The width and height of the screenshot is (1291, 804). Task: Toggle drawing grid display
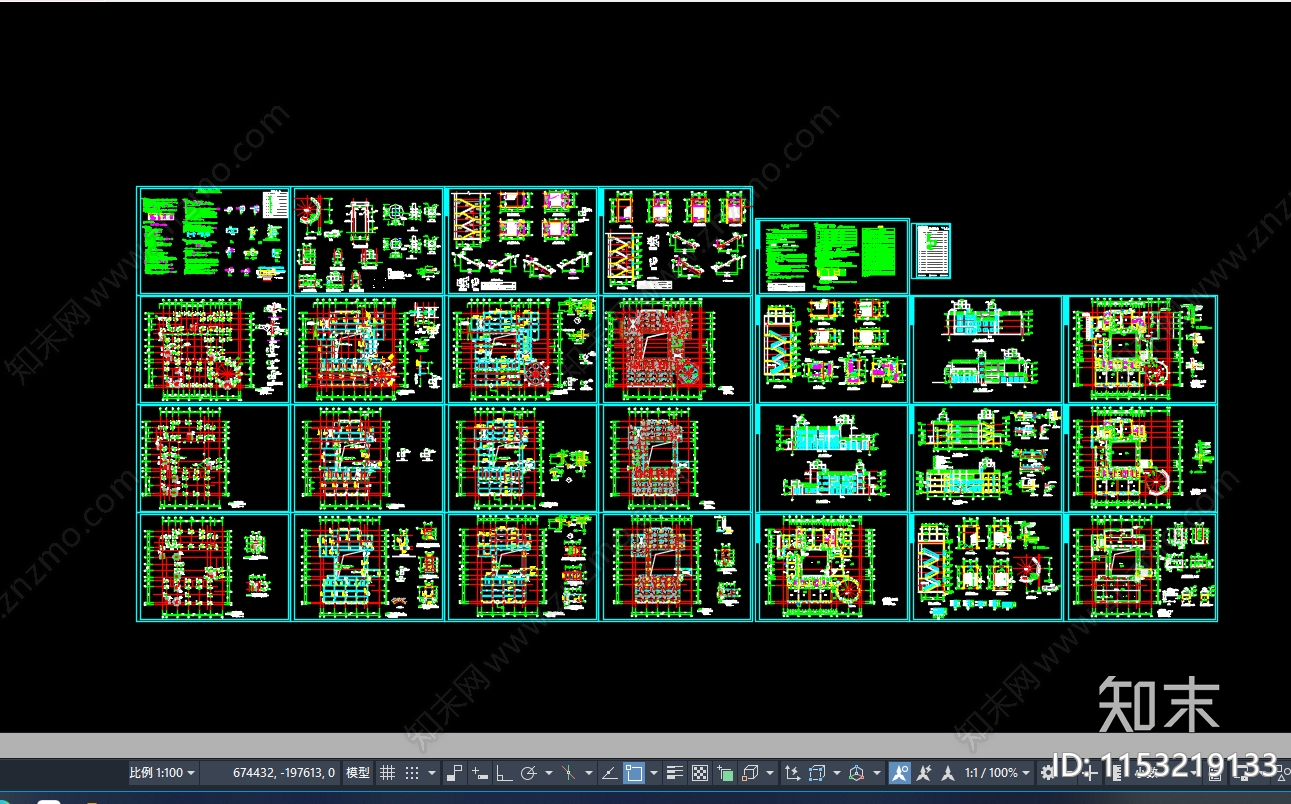pos(388,772)
